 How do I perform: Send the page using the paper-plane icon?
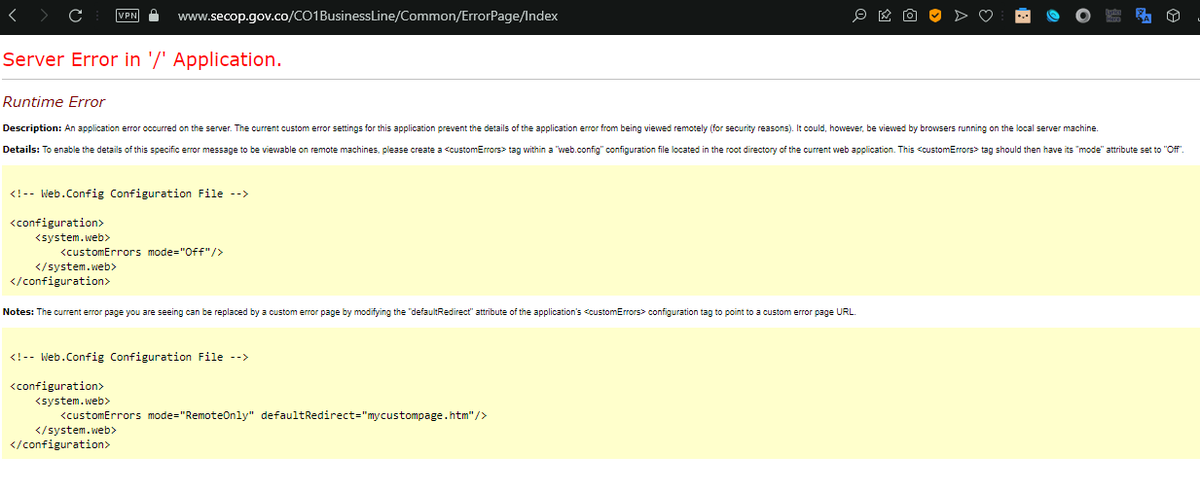960,16
